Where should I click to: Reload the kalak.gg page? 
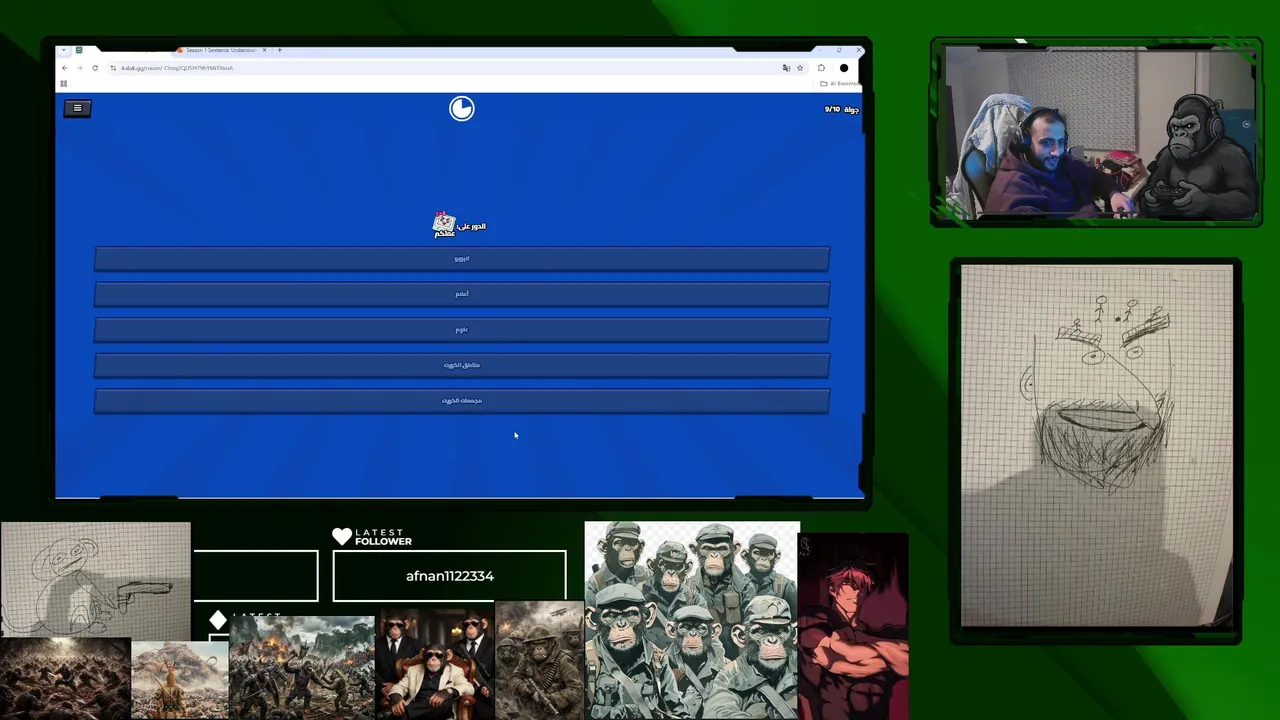[x=95, y=68]
